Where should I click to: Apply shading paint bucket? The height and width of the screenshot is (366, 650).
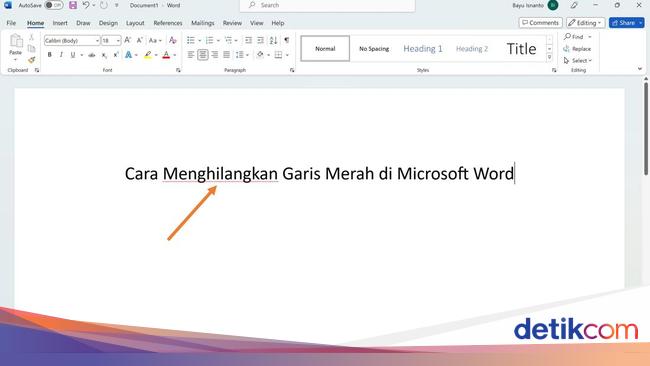click(260, 55)
